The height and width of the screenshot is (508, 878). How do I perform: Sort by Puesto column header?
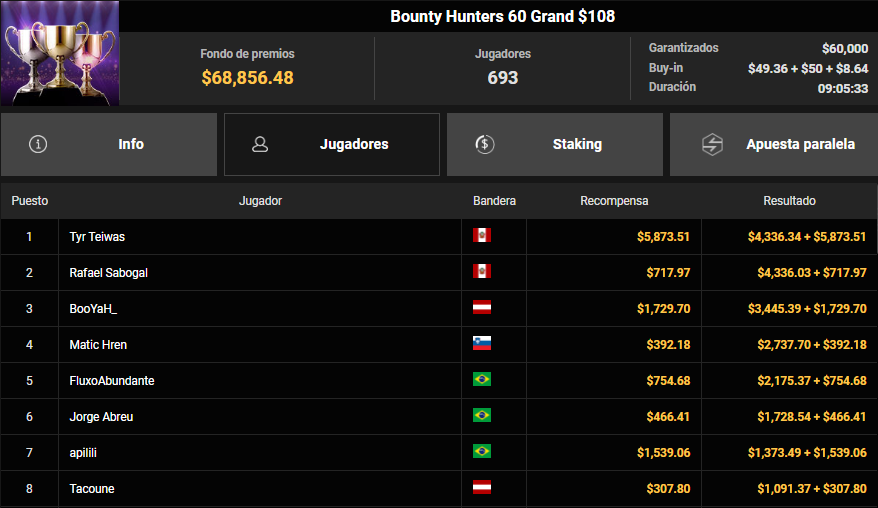(x=30, y=201)
